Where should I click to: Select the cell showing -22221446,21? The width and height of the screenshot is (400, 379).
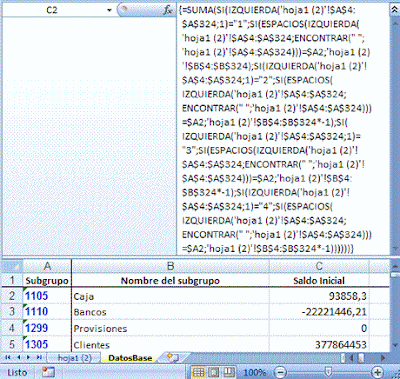click(319, 312)
